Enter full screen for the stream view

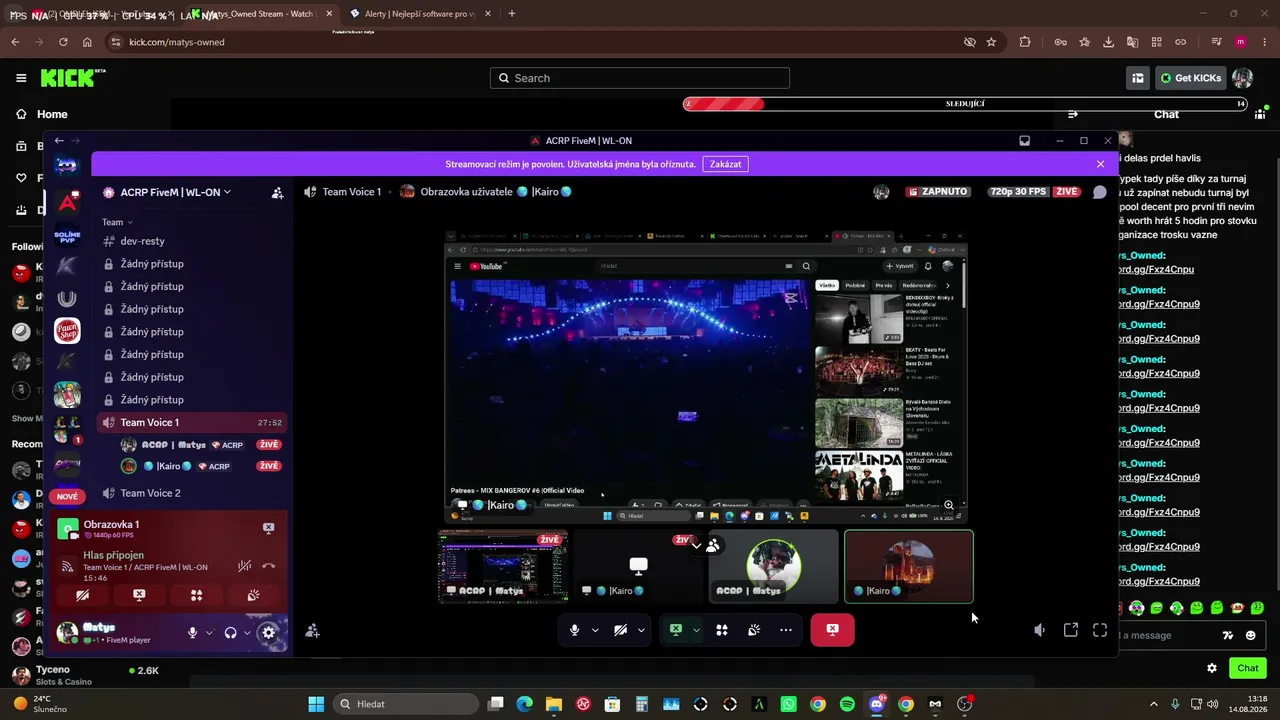point(1100,630)
